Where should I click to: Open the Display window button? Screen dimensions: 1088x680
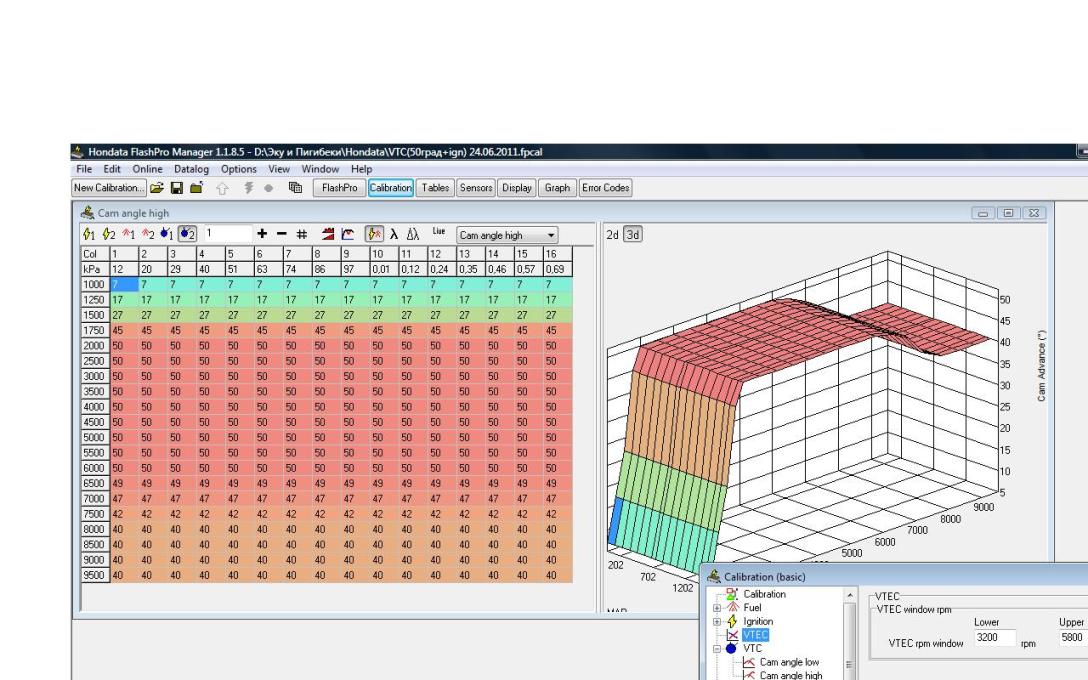point(516,188)
